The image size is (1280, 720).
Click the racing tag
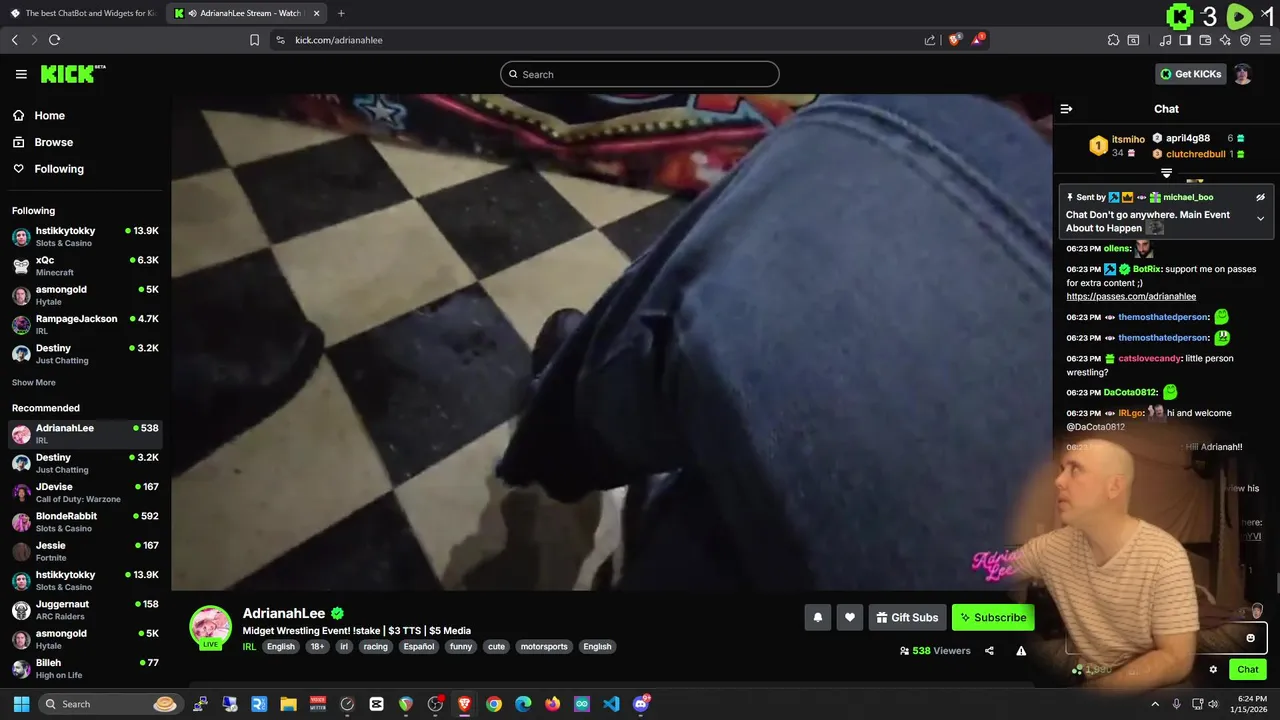pos(375,646)
